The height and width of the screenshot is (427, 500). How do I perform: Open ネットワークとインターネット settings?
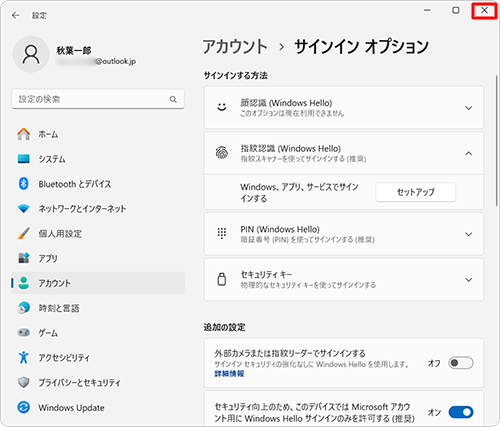[x=98, y=209]
